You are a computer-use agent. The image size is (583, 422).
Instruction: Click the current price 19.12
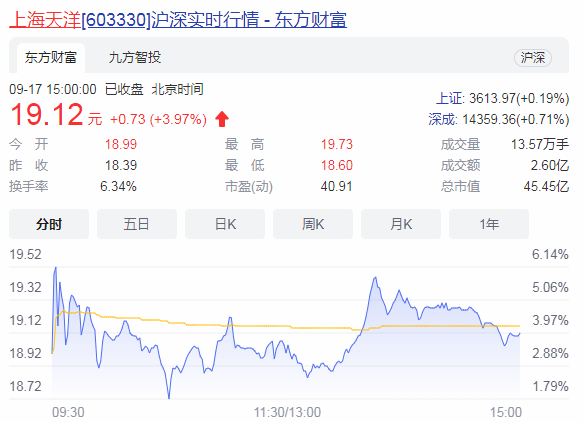point(46,115)
